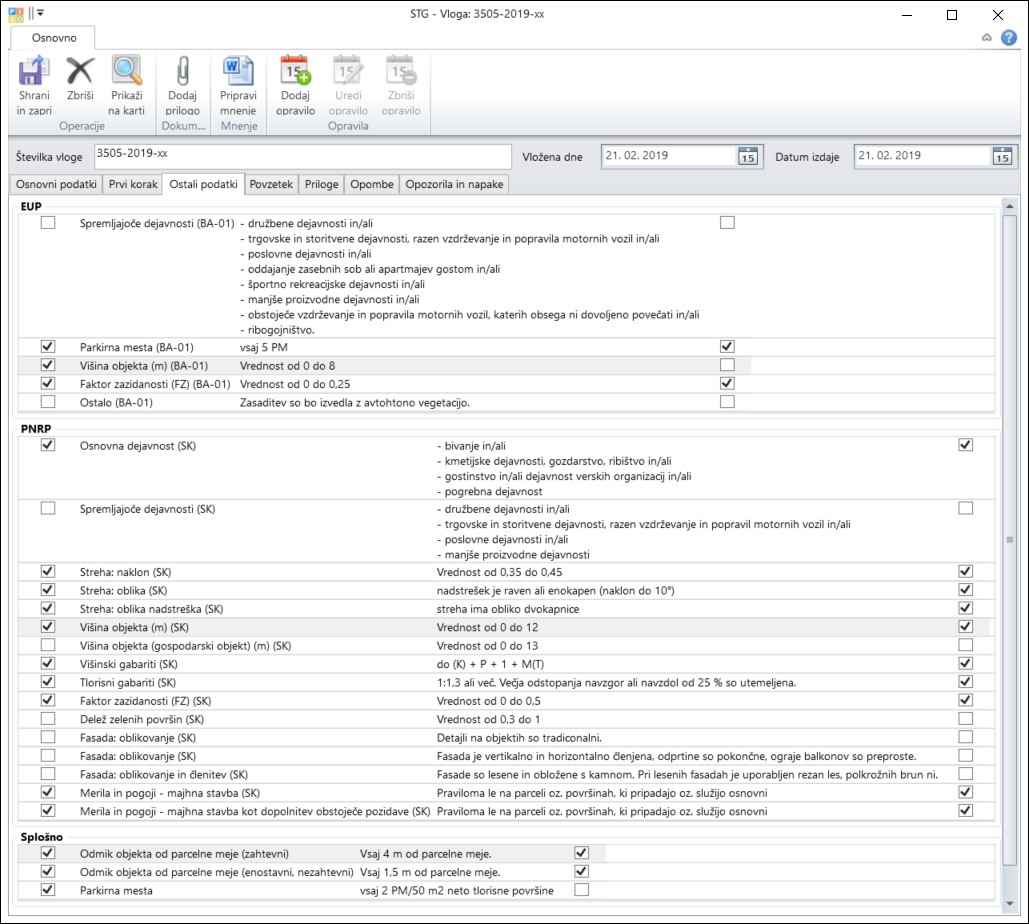The image size is (1029, 924).
Task: Click the scrollbar up arrow
Action: [x=1009, y=207]
